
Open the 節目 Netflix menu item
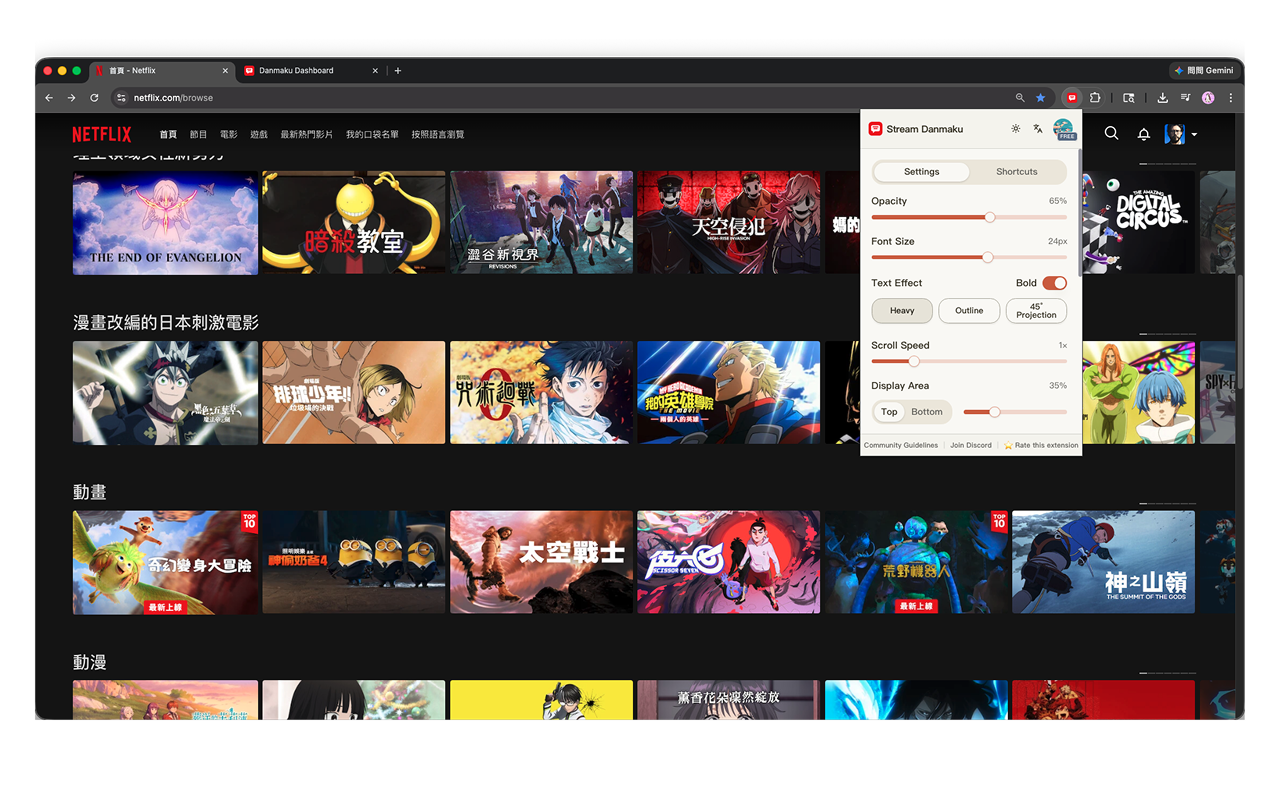pyautogui.click(x=198, y=134)
